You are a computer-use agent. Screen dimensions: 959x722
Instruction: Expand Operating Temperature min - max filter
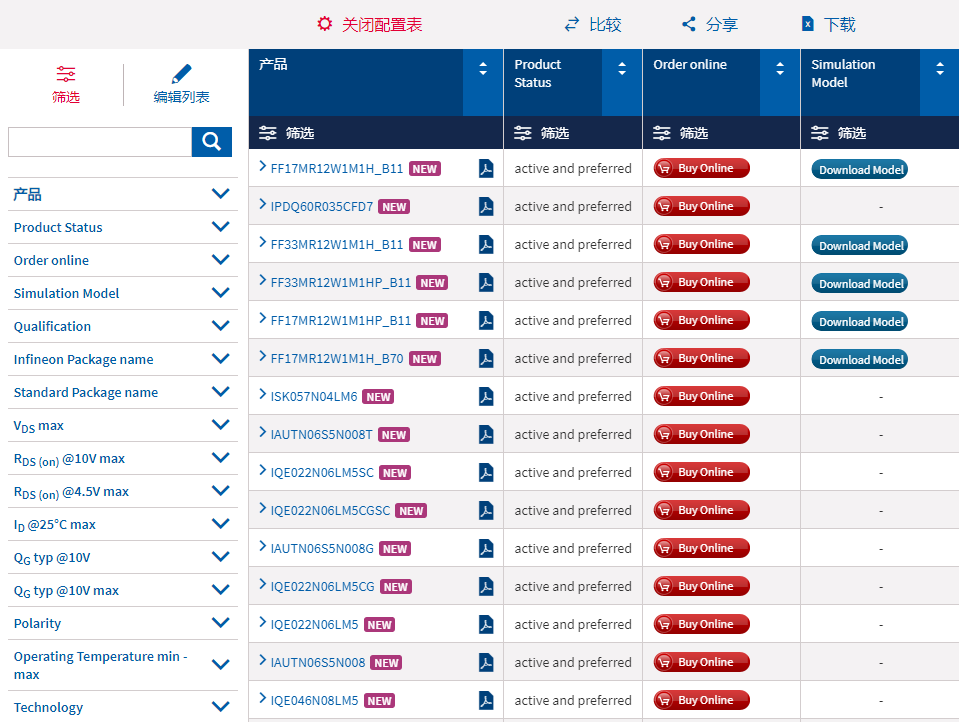pos(220,665)
